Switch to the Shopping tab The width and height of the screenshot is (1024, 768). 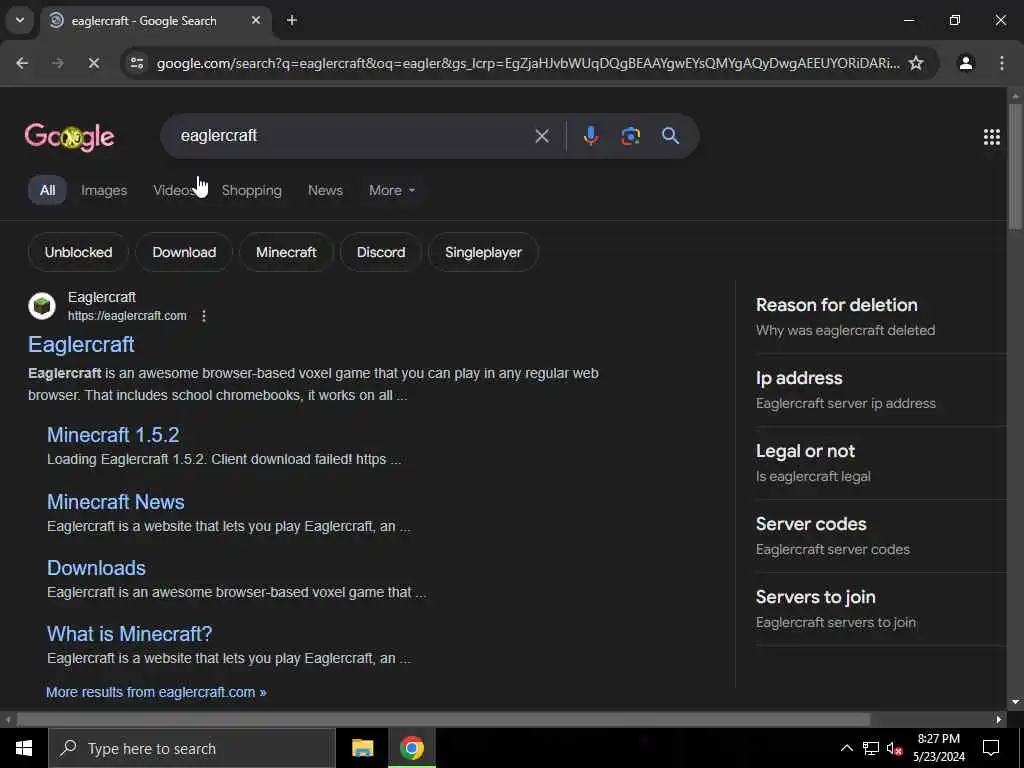[x=251, y=190]
